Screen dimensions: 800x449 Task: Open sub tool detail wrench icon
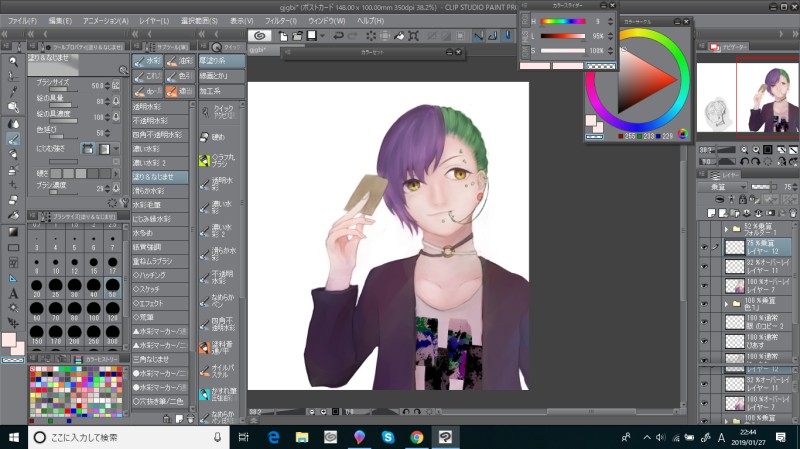[x=125, y=203]
